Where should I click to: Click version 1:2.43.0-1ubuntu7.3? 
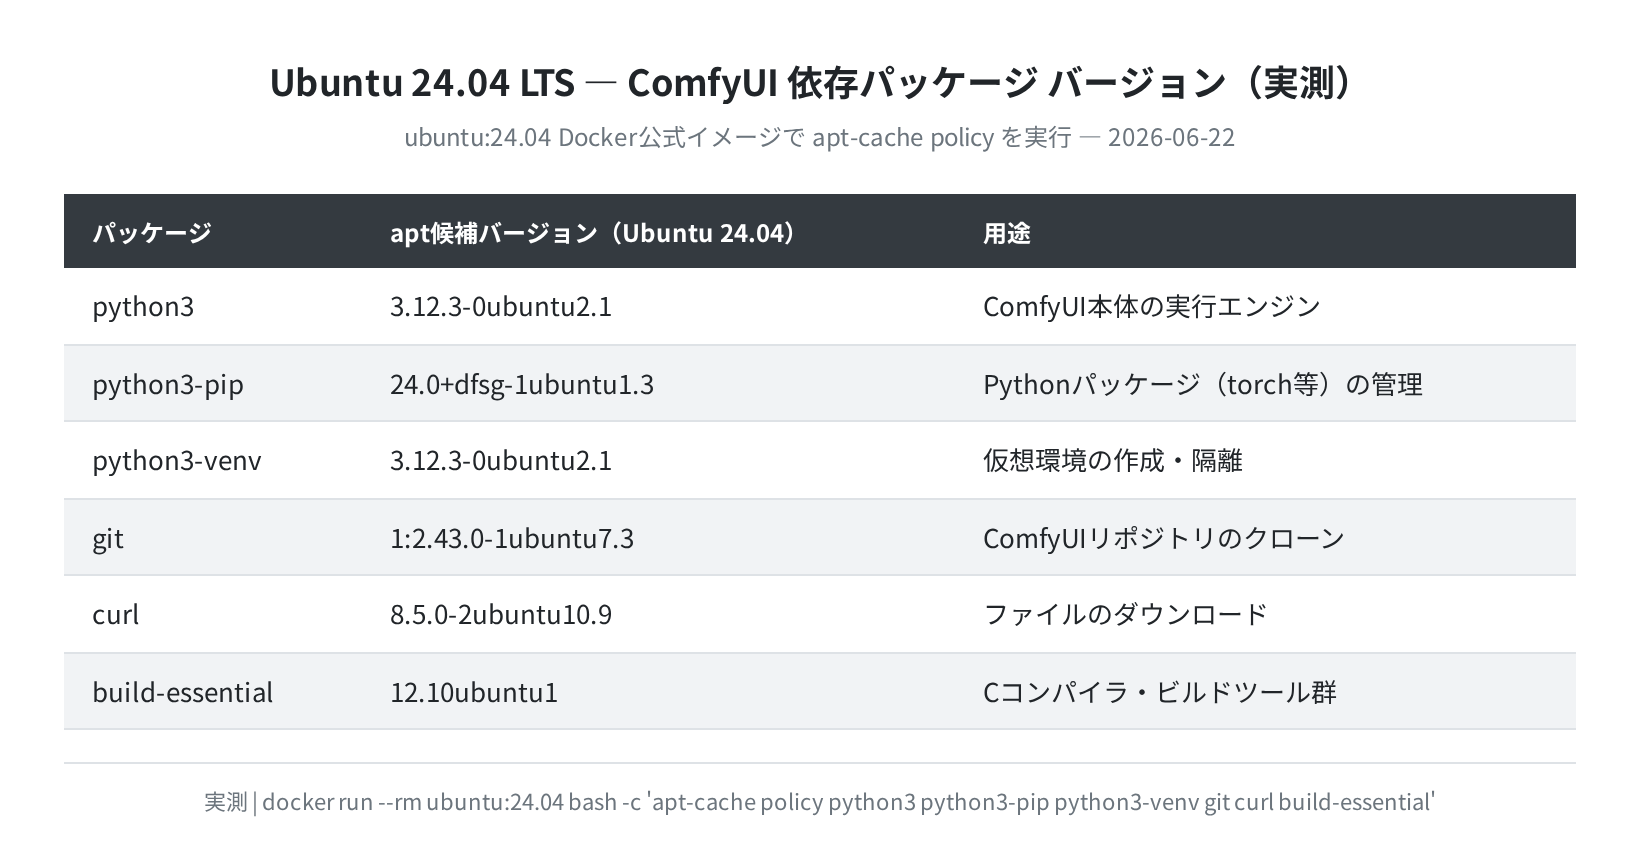[512, 539]
